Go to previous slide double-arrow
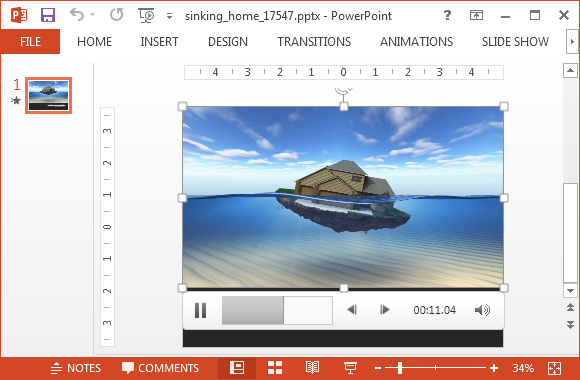 click(x=570, y=307)
